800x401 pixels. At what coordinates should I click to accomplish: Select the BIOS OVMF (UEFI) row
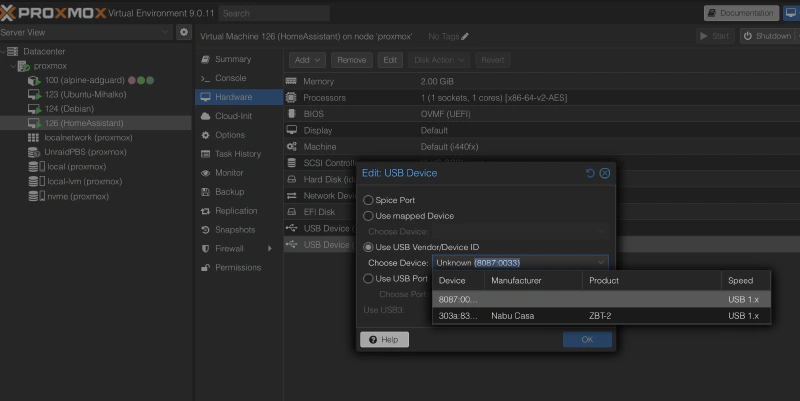click(542, 114)
